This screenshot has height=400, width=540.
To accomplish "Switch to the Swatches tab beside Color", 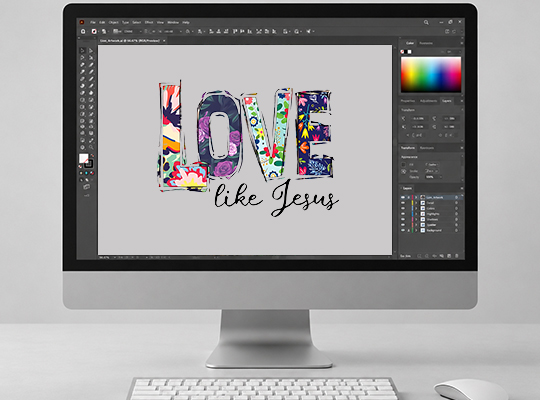I will 426,43.
